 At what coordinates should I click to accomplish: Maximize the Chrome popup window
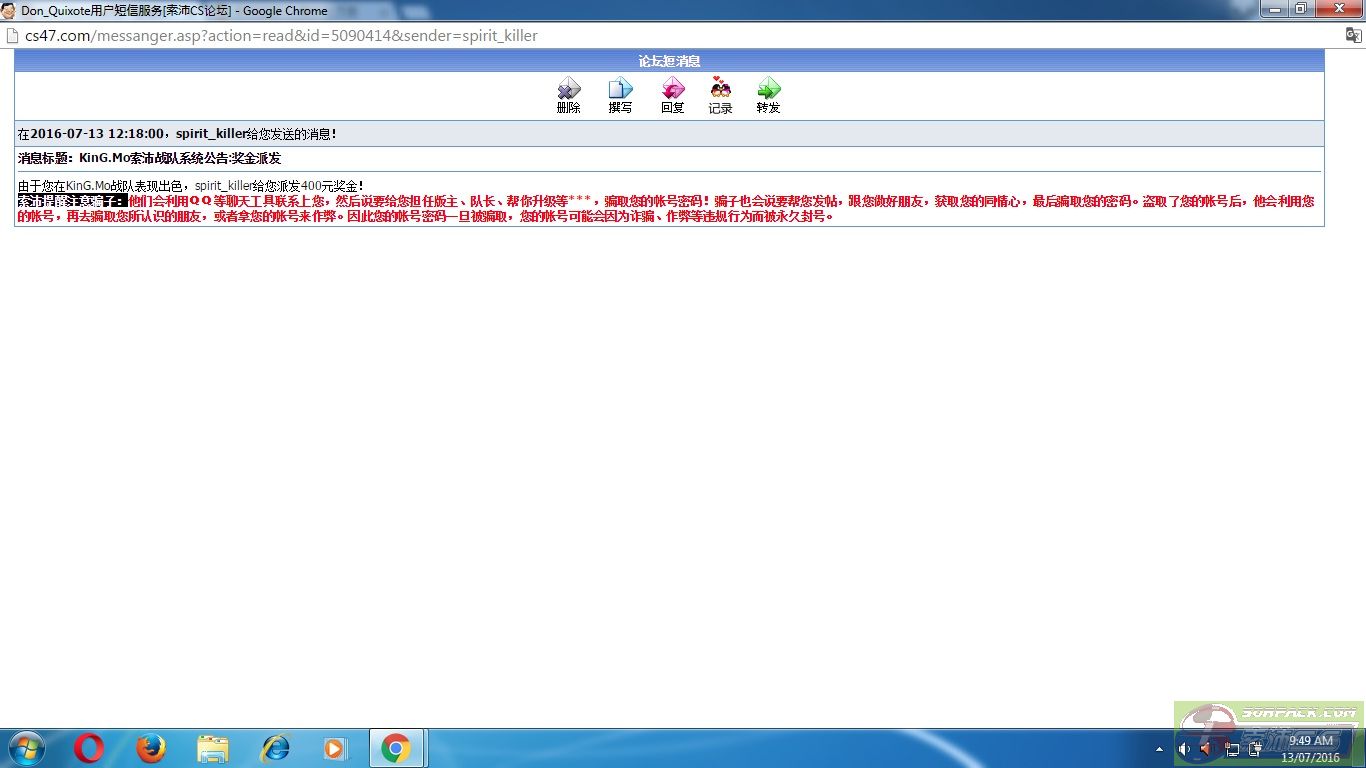(x=1301, y=9)
